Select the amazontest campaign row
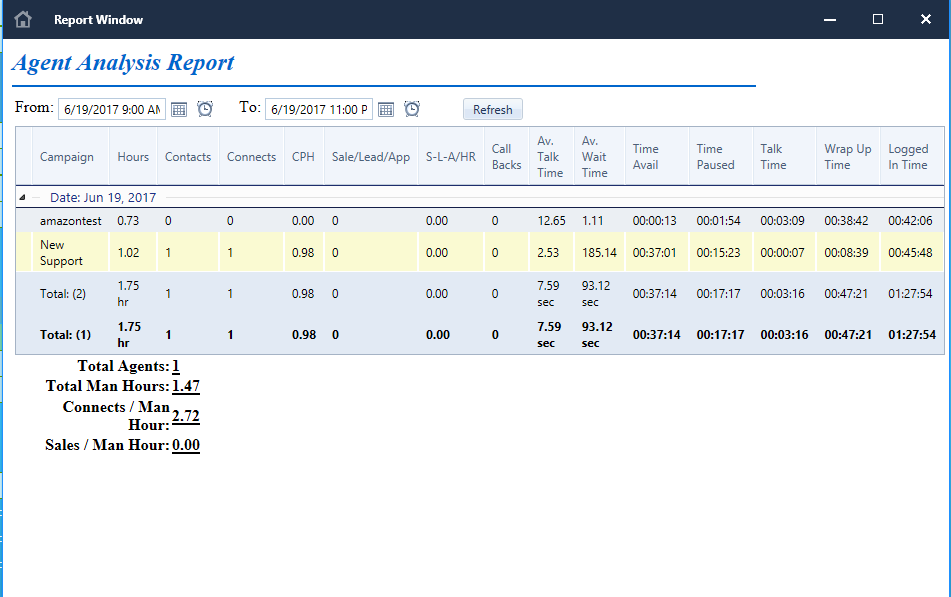951x597 pixels. pos(480,221)
